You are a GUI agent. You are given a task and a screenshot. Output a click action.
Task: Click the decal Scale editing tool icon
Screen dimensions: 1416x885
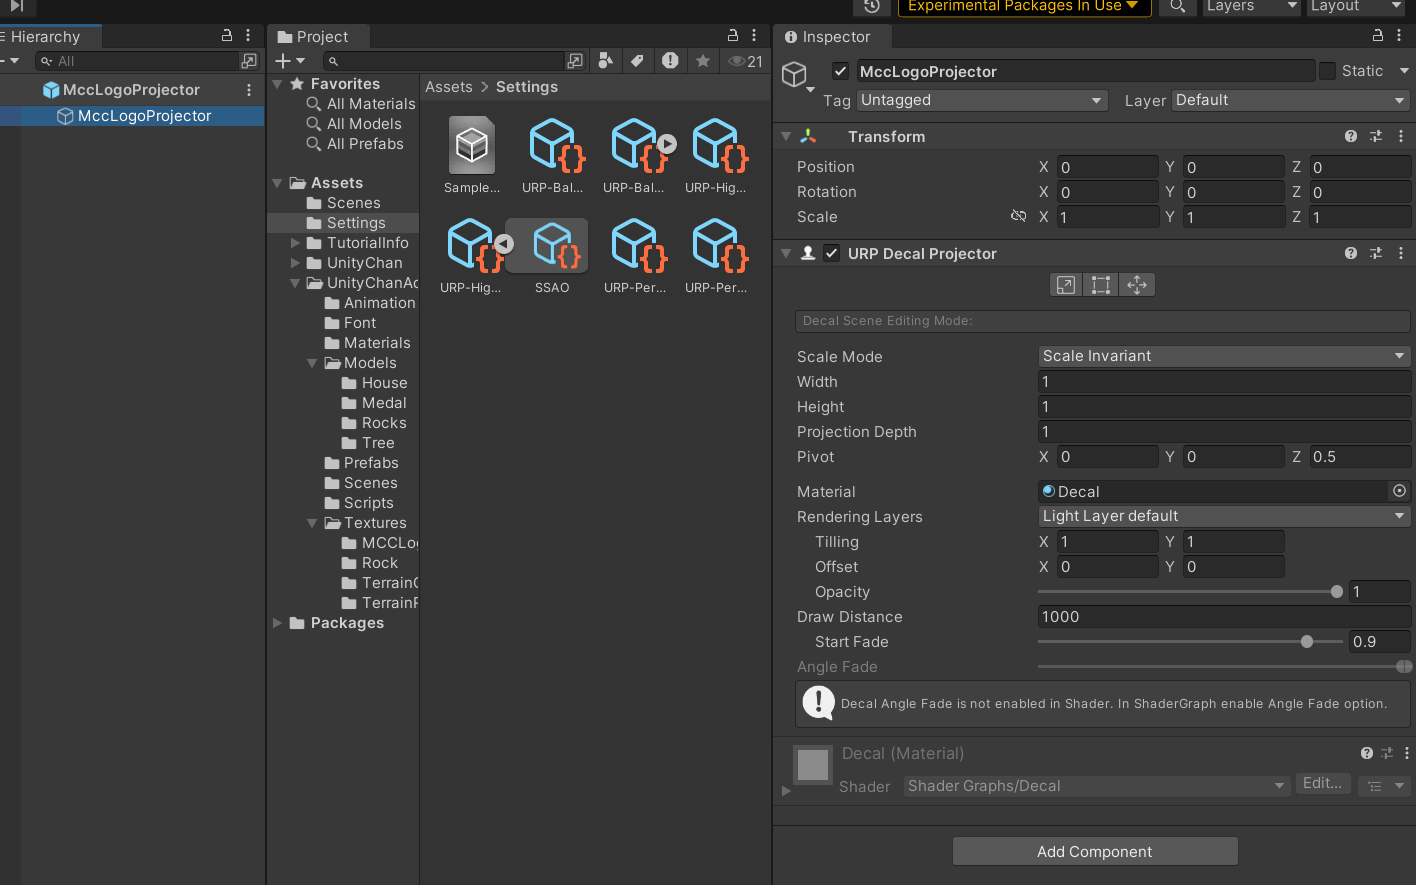(1066, 285)
